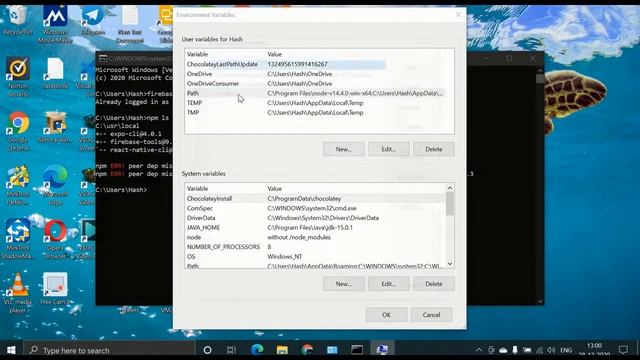
Task: Open the Windows Start menu
Action: [11, 350]
